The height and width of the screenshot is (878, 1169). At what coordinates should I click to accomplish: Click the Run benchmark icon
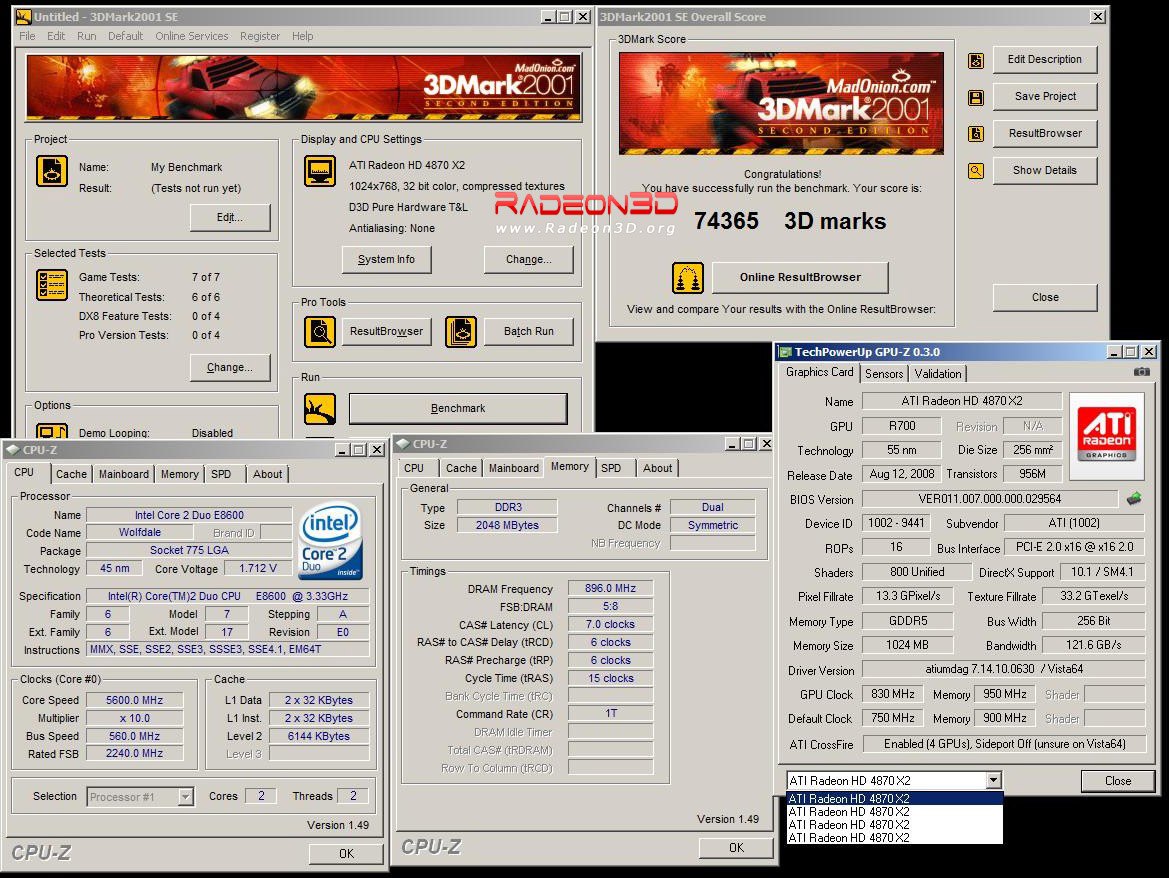[320, 408]
